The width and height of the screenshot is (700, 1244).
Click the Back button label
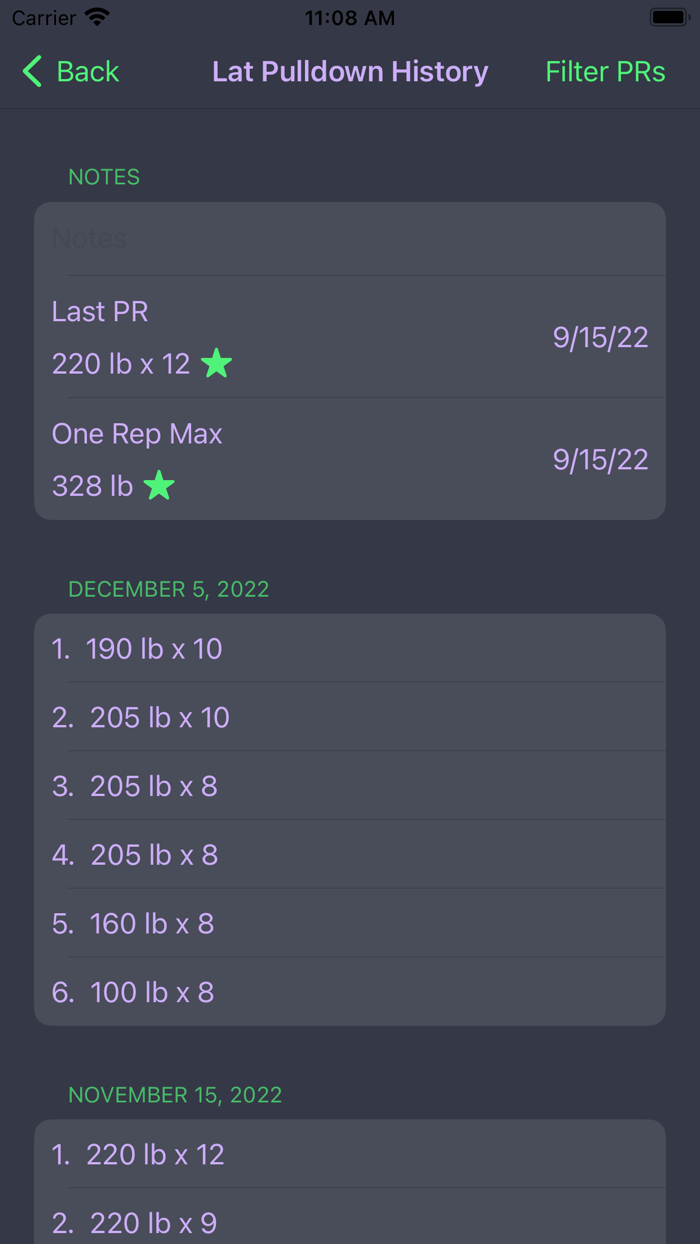click(87, 71)
